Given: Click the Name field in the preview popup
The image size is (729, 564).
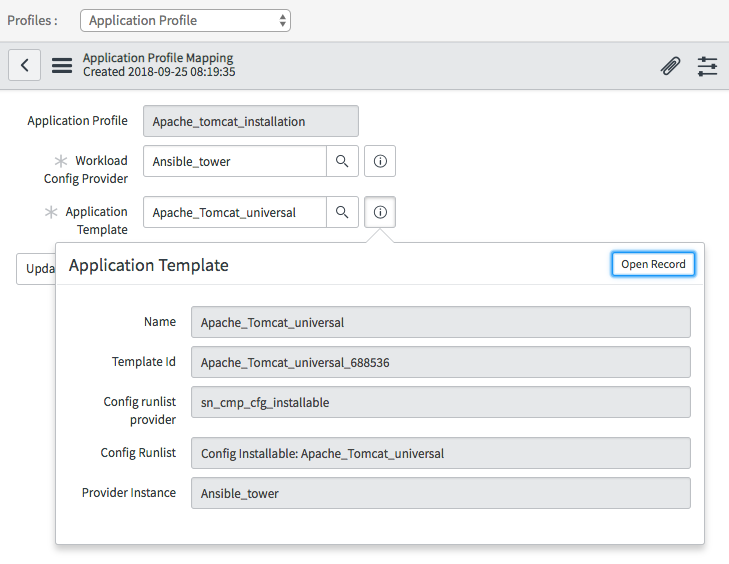Looking at the screenshot, I should point(441,322).
